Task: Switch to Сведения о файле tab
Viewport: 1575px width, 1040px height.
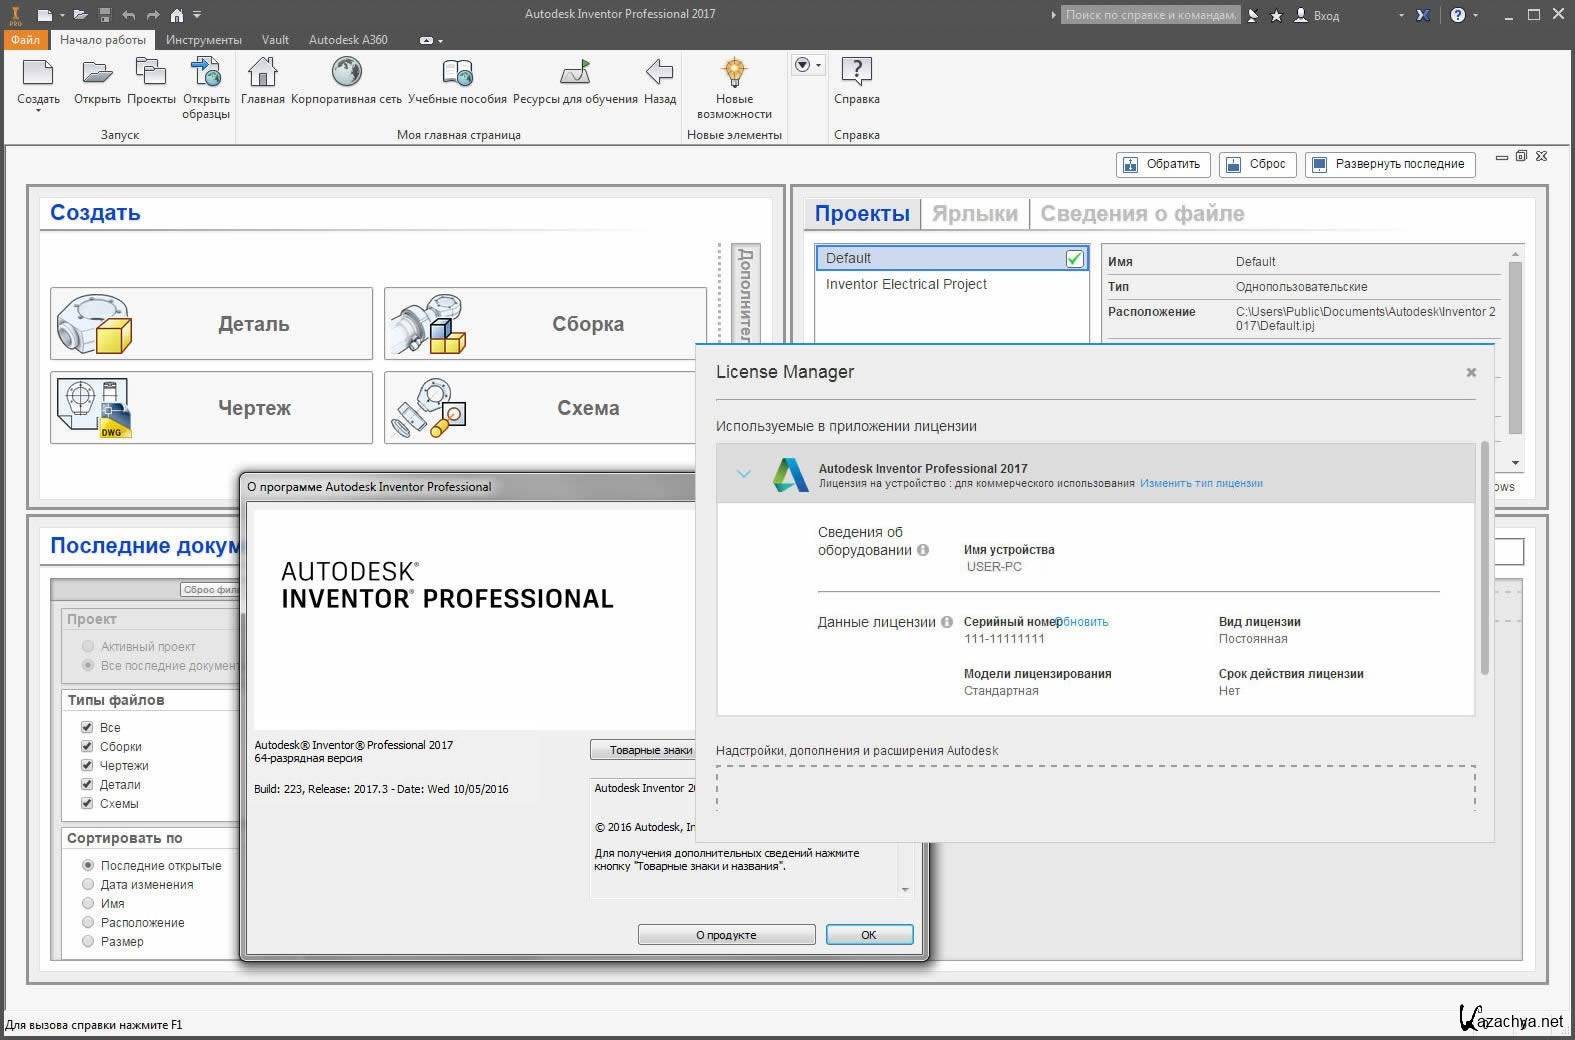Action: click(x=1142, y=213)
